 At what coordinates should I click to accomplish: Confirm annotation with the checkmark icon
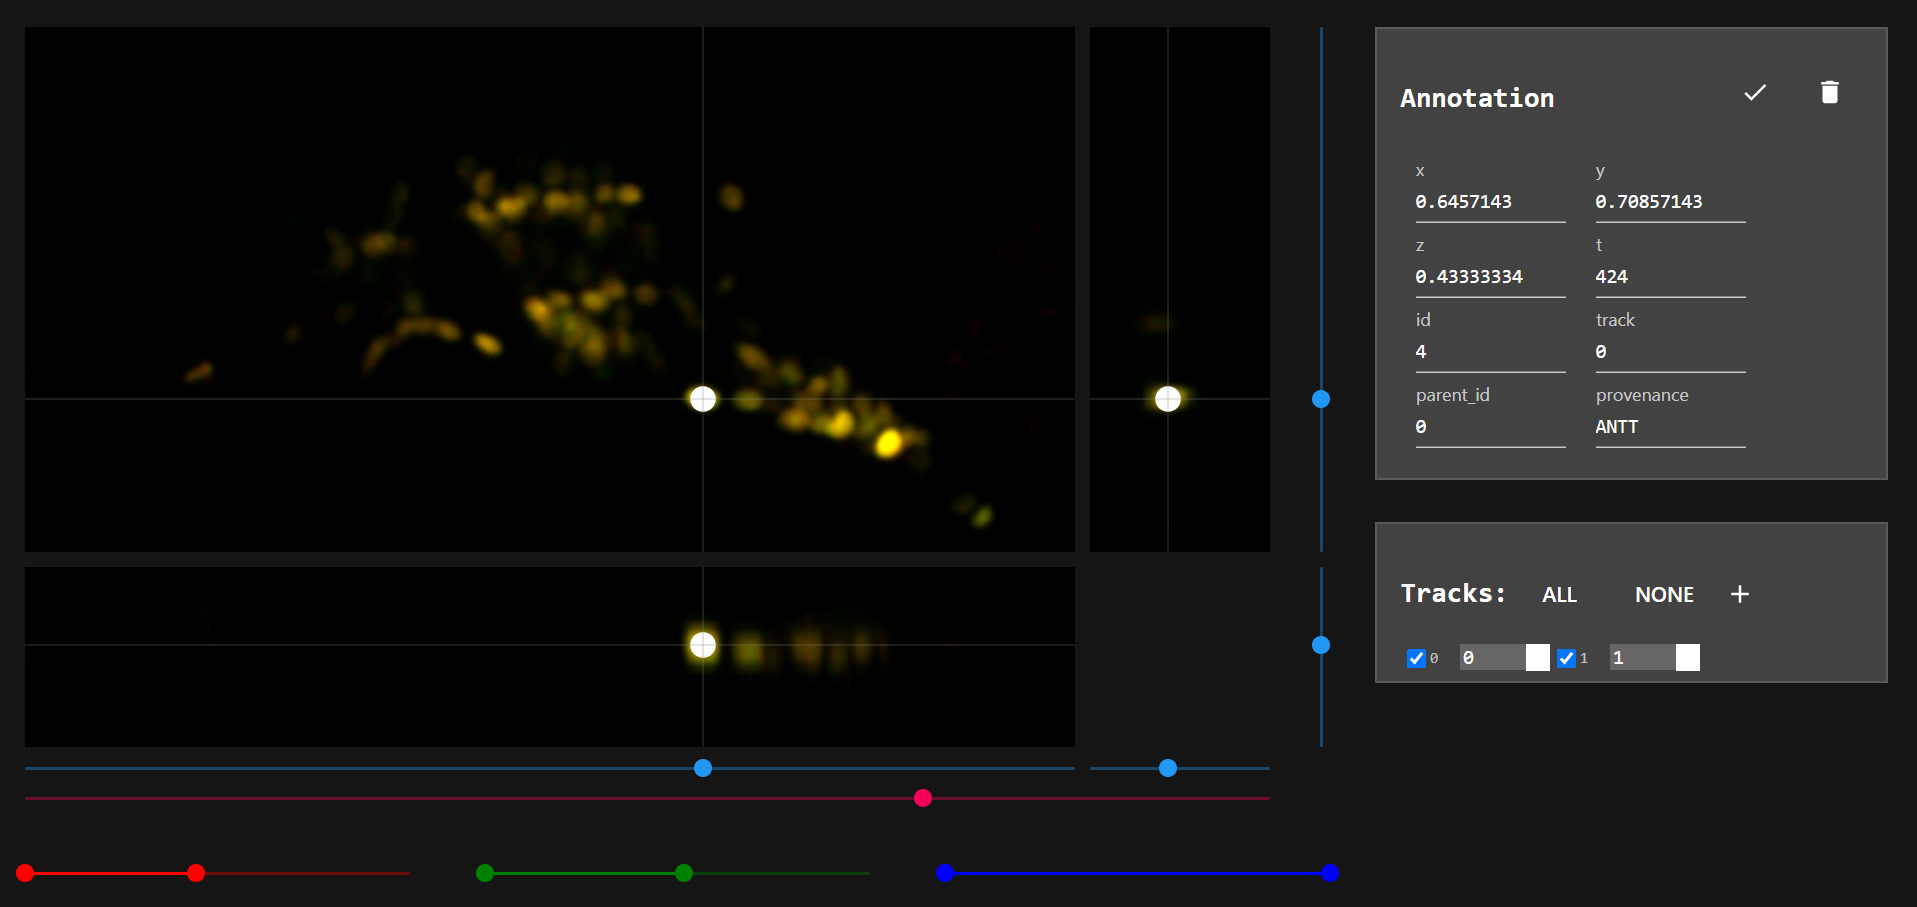pyautogui.click(x=1755, y=93)
